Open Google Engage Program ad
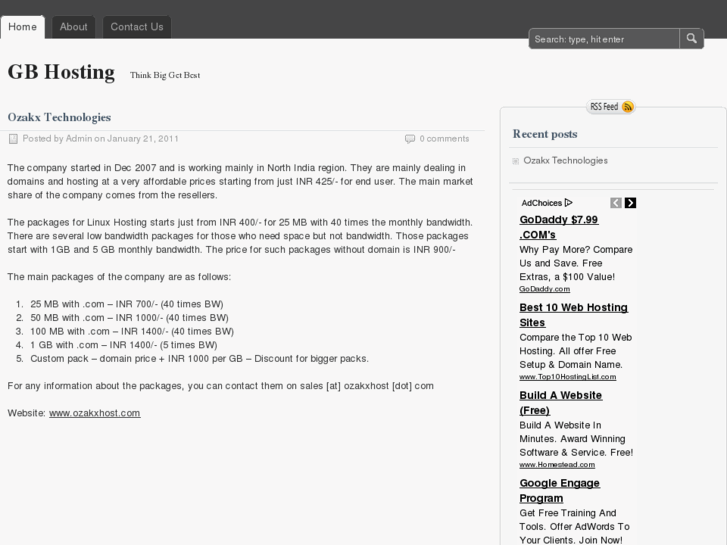The width and height of the screenshot is (727, 545). click(560, 490)
